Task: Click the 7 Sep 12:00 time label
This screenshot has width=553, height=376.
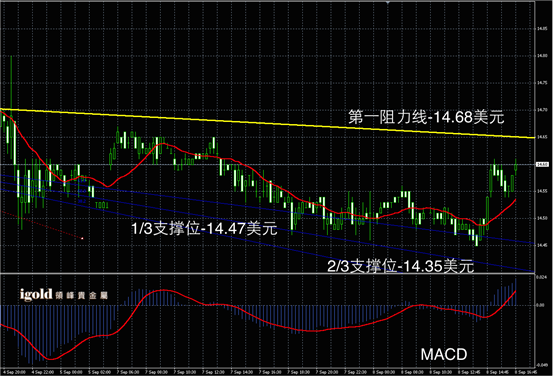Action: click(213, 372)
